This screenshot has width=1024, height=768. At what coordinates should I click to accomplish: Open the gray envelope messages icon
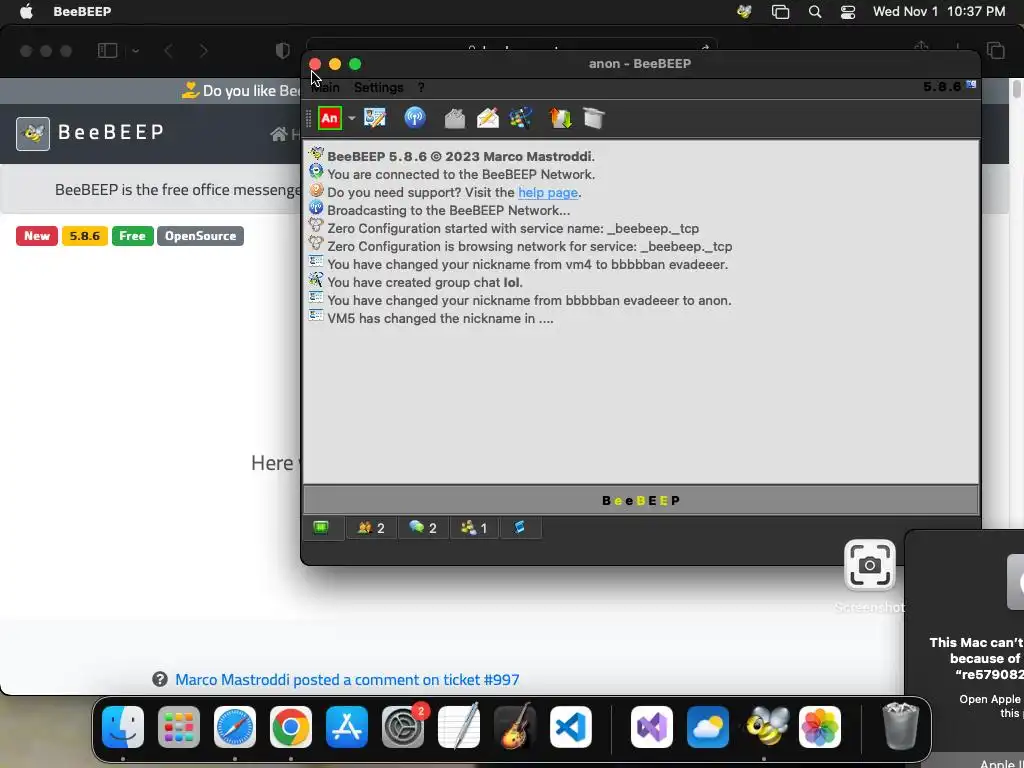(x=455, y=118)
